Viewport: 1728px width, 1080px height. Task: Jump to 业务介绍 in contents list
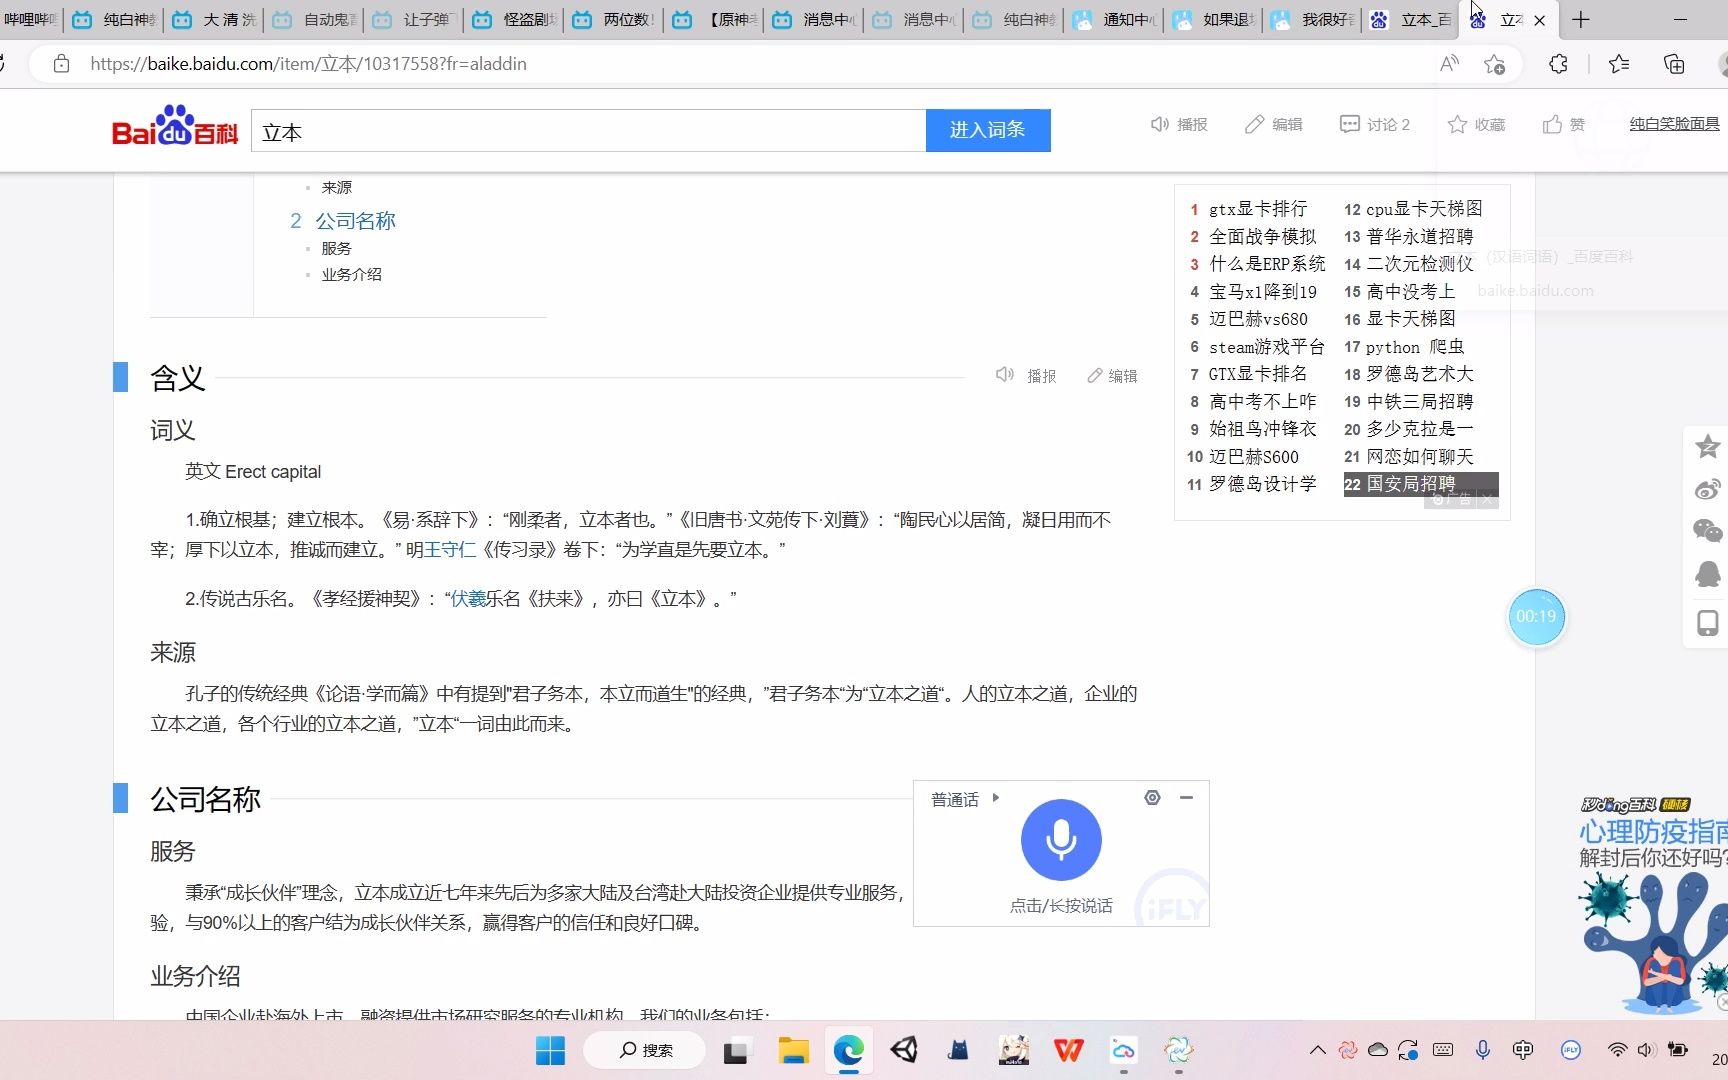[x=351, y=274]
